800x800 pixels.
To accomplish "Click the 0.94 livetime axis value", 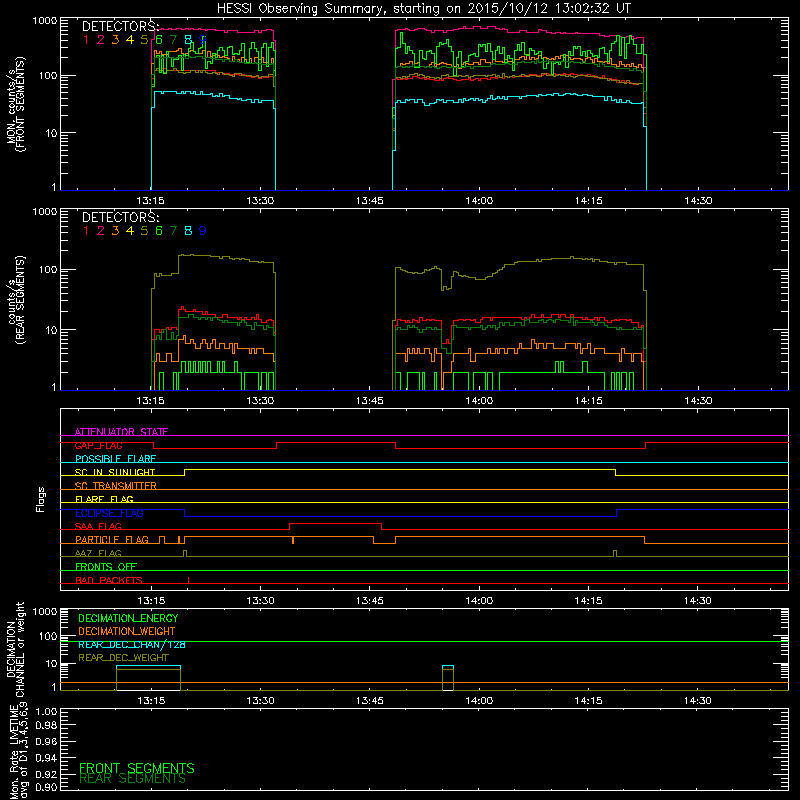I will [x=46, y=758].
